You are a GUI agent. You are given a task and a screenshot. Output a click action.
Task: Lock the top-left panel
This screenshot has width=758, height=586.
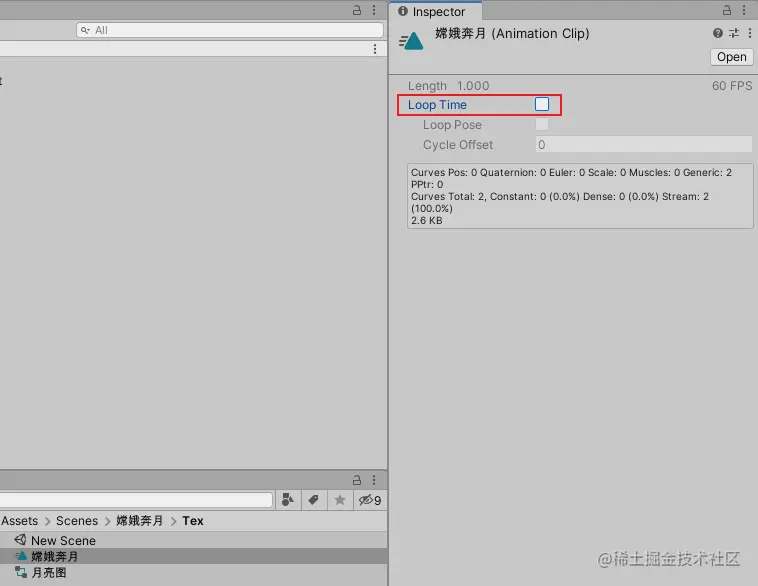357,10
